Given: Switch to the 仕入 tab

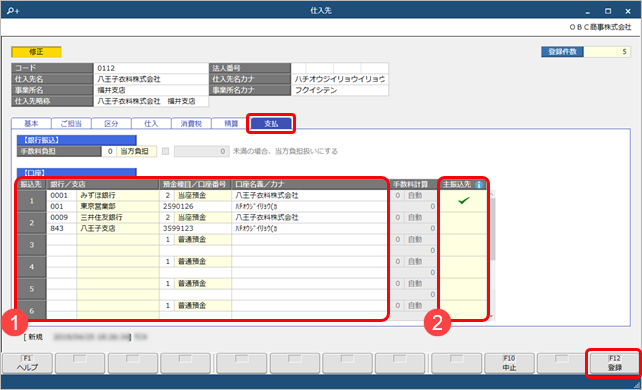Looking at the screenshot, I should pyautogui.click(x=151, y=124).
